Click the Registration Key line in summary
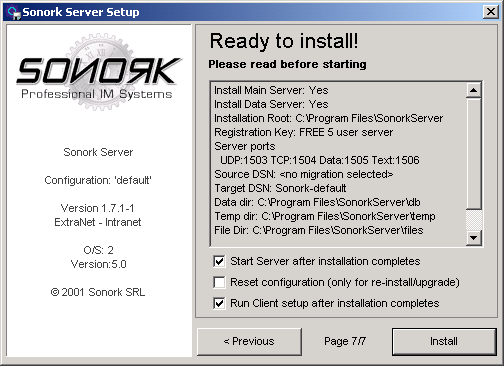 coord(303,132)
